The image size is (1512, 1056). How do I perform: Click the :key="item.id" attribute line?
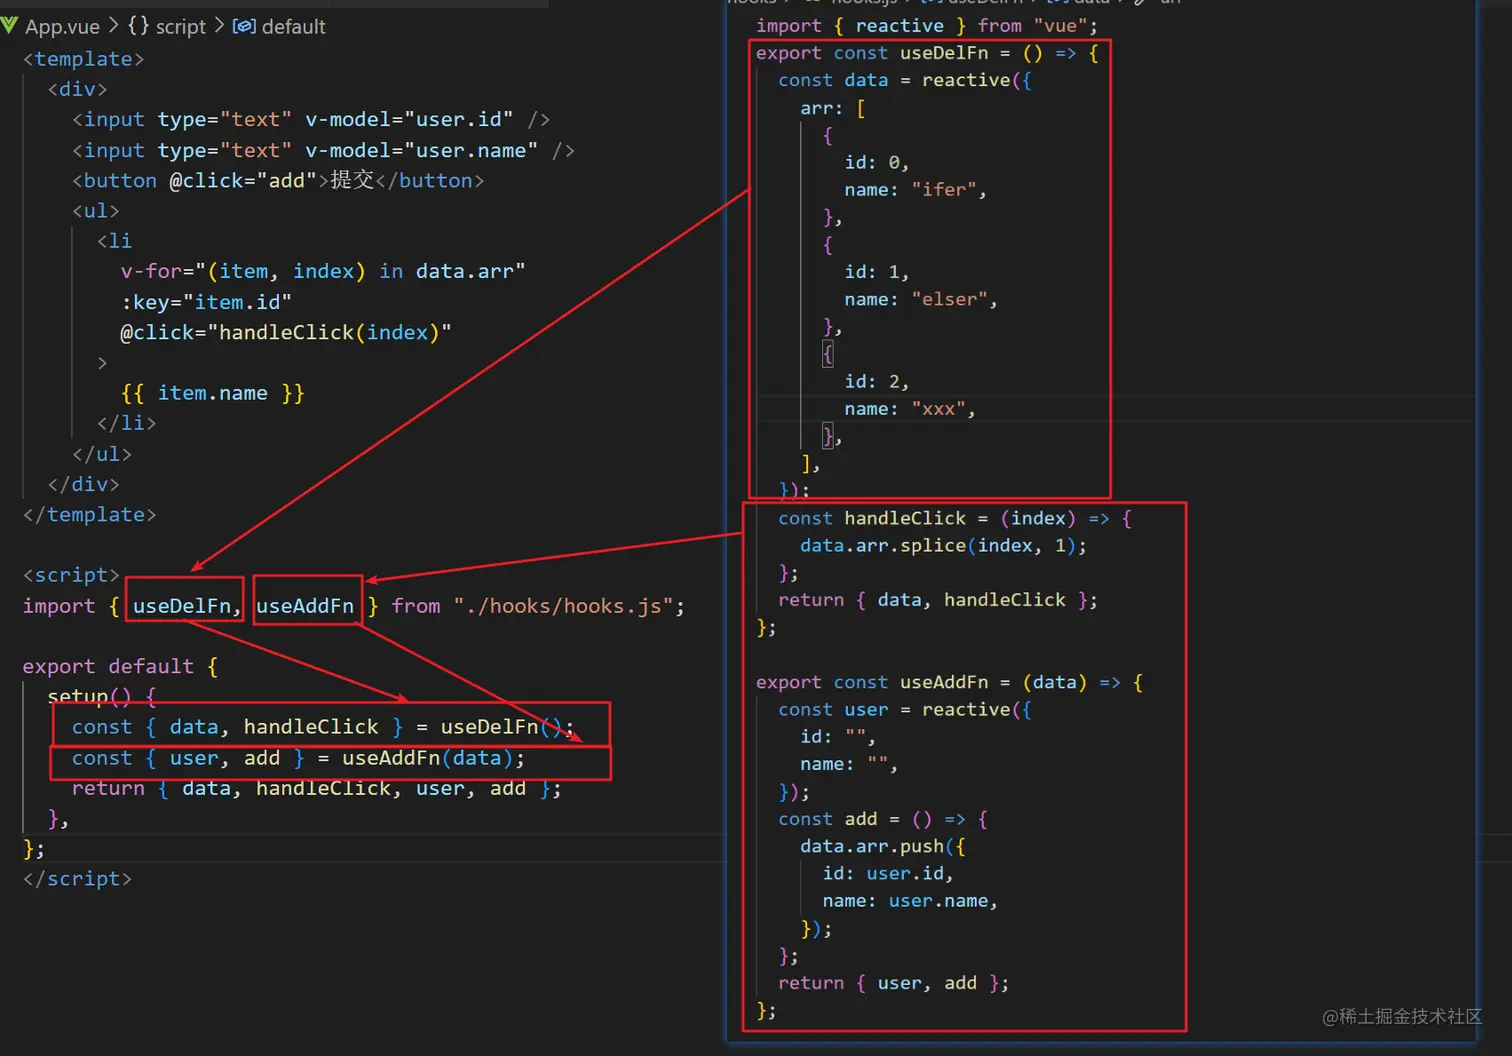click(x=206, y=302)
